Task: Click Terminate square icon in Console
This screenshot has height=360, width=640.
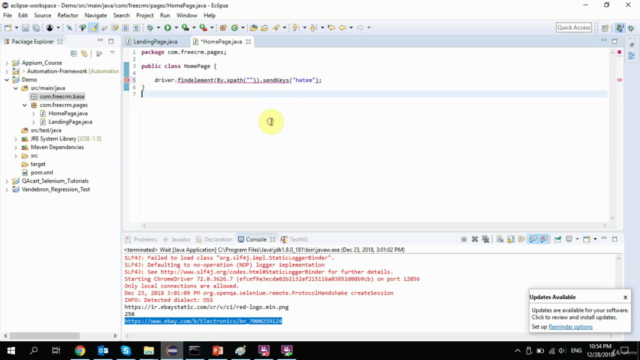Action: pos(464,239)
